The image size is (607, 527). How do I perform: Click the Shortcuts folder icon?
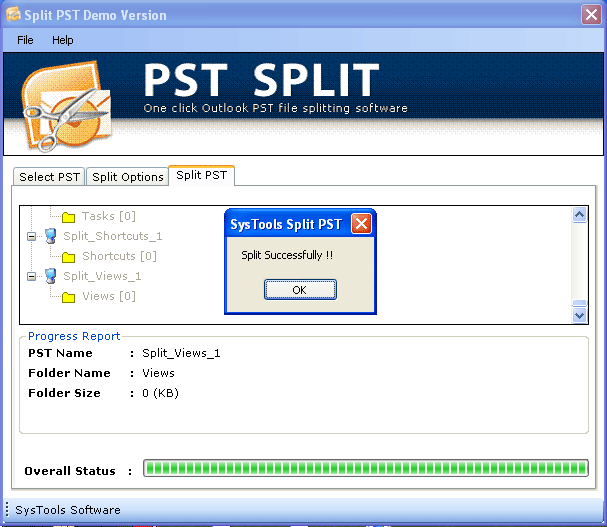(x=69, y=257)
